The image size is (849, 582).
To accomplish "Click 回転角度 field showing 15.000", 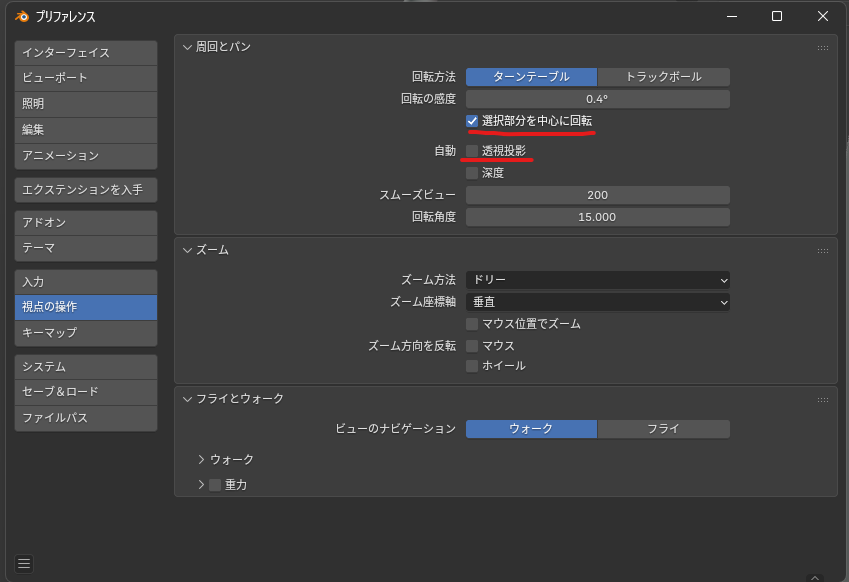I will click(x=598, y=217).
